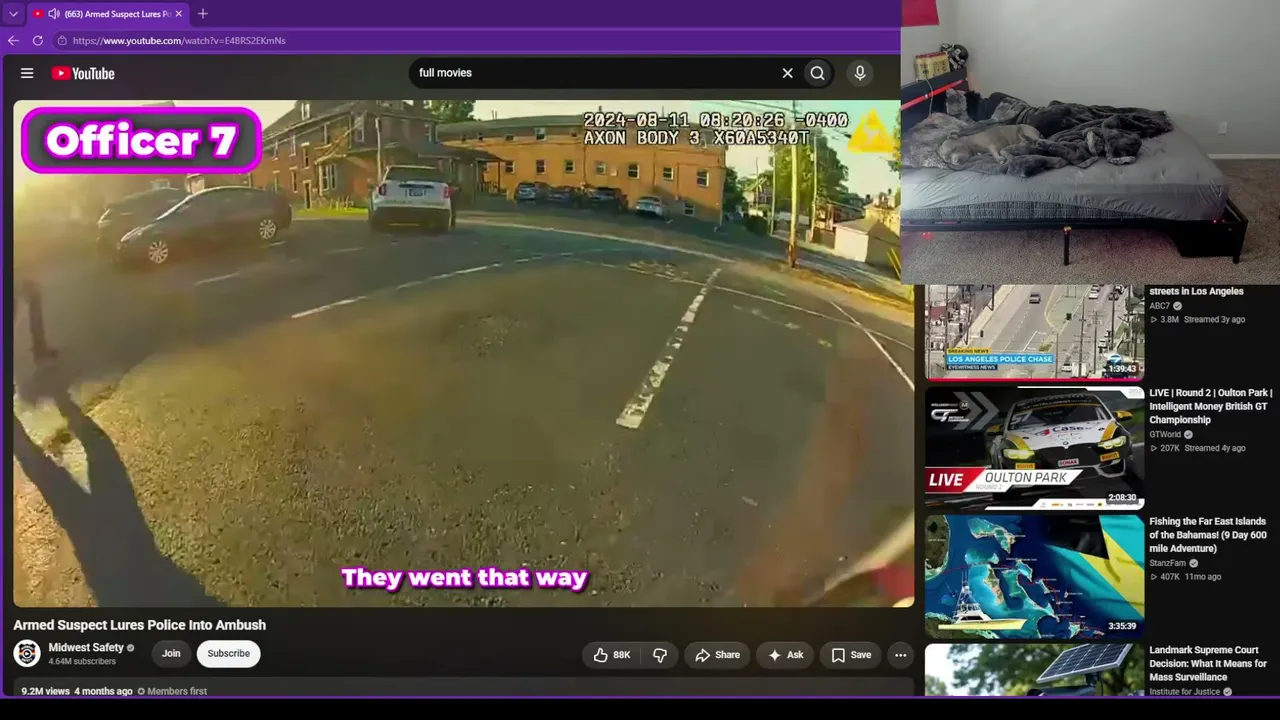The image size is (1280, 720).
Task: Open Midwest Safety channel name link
Action: (86, 648)
